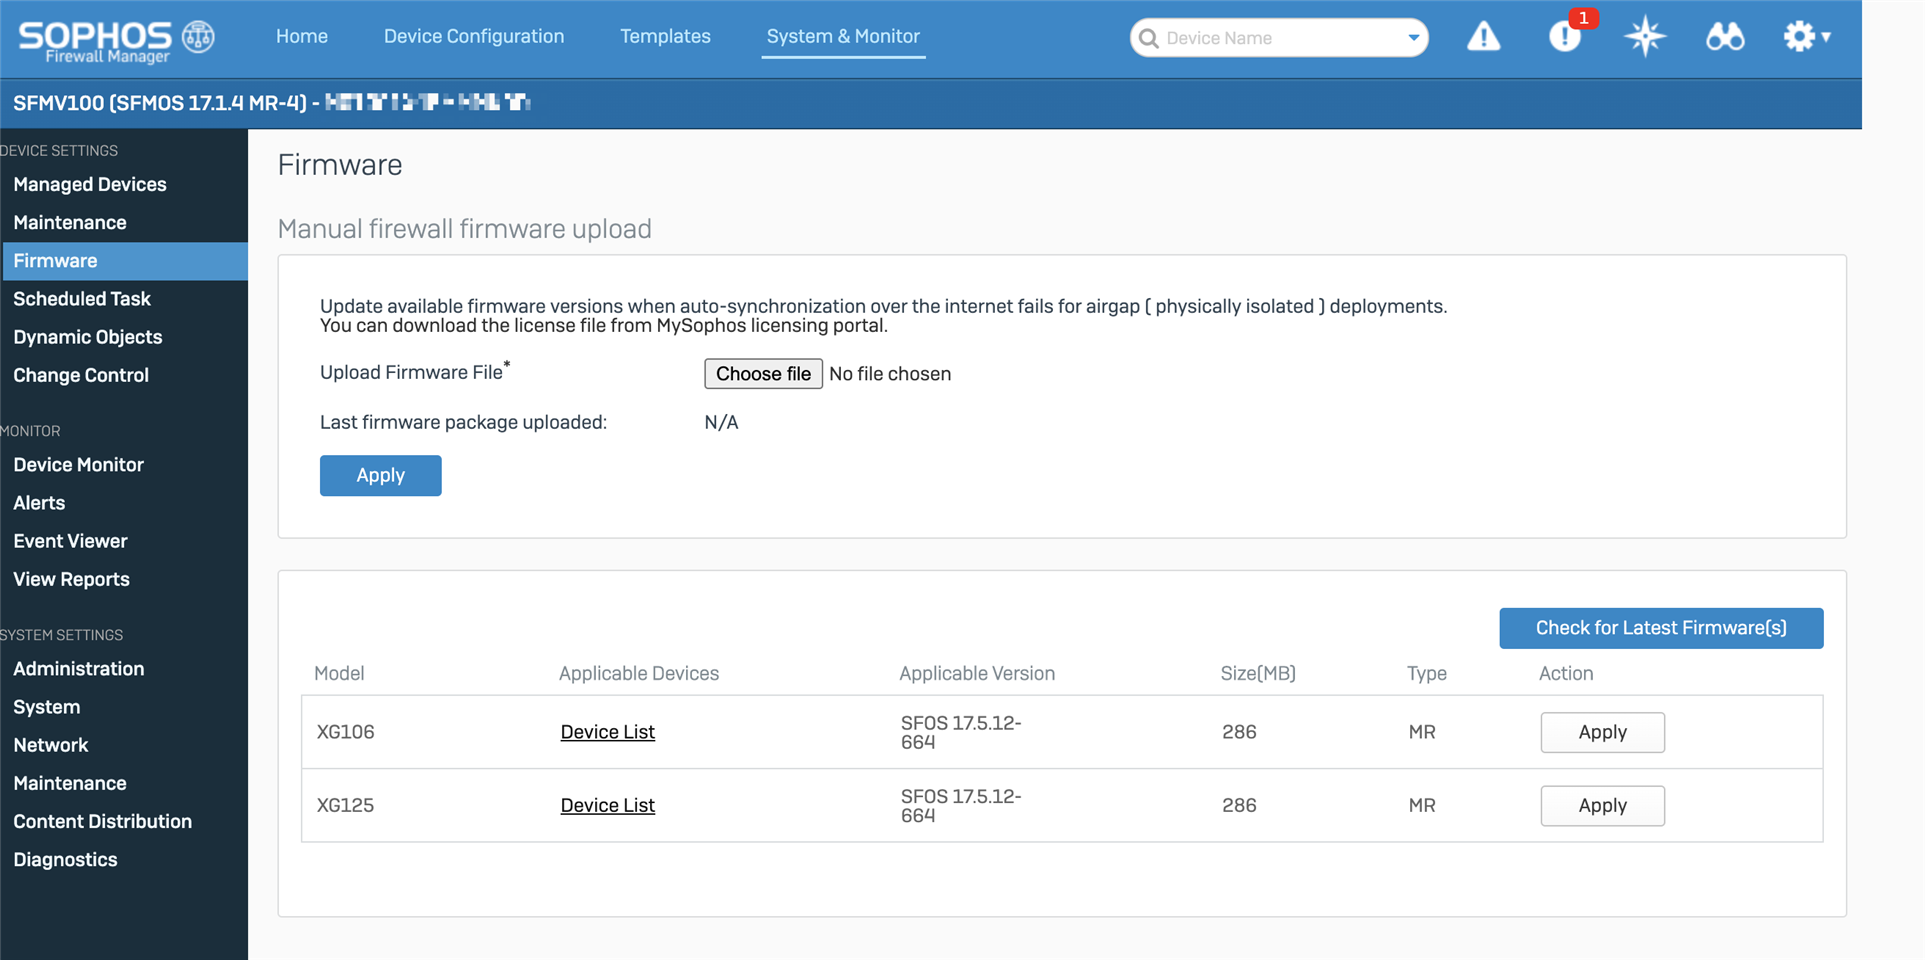Image resolution: width=1925 pixels, height=960 pixels.
Task: Go to the Home tab
Action: (x=302, y=36)
